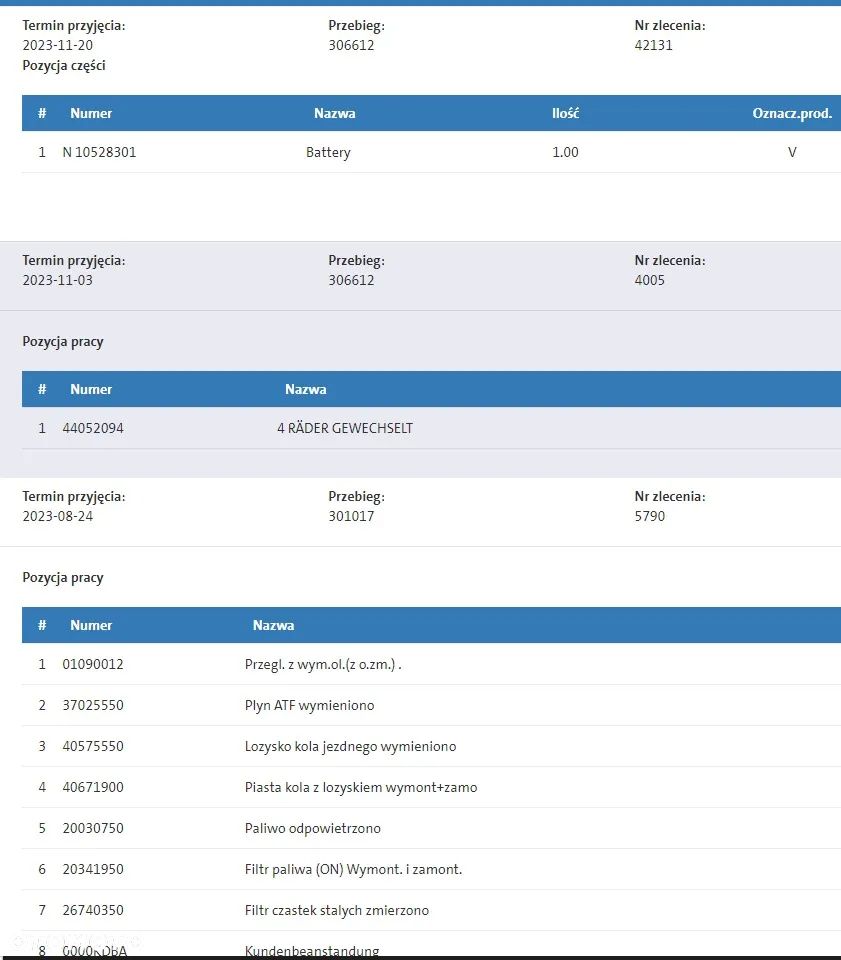The image size is (841, 960).
Task: Select Filtr paliwa (ON) Wymont. i zamont. row
Action: 431,869
